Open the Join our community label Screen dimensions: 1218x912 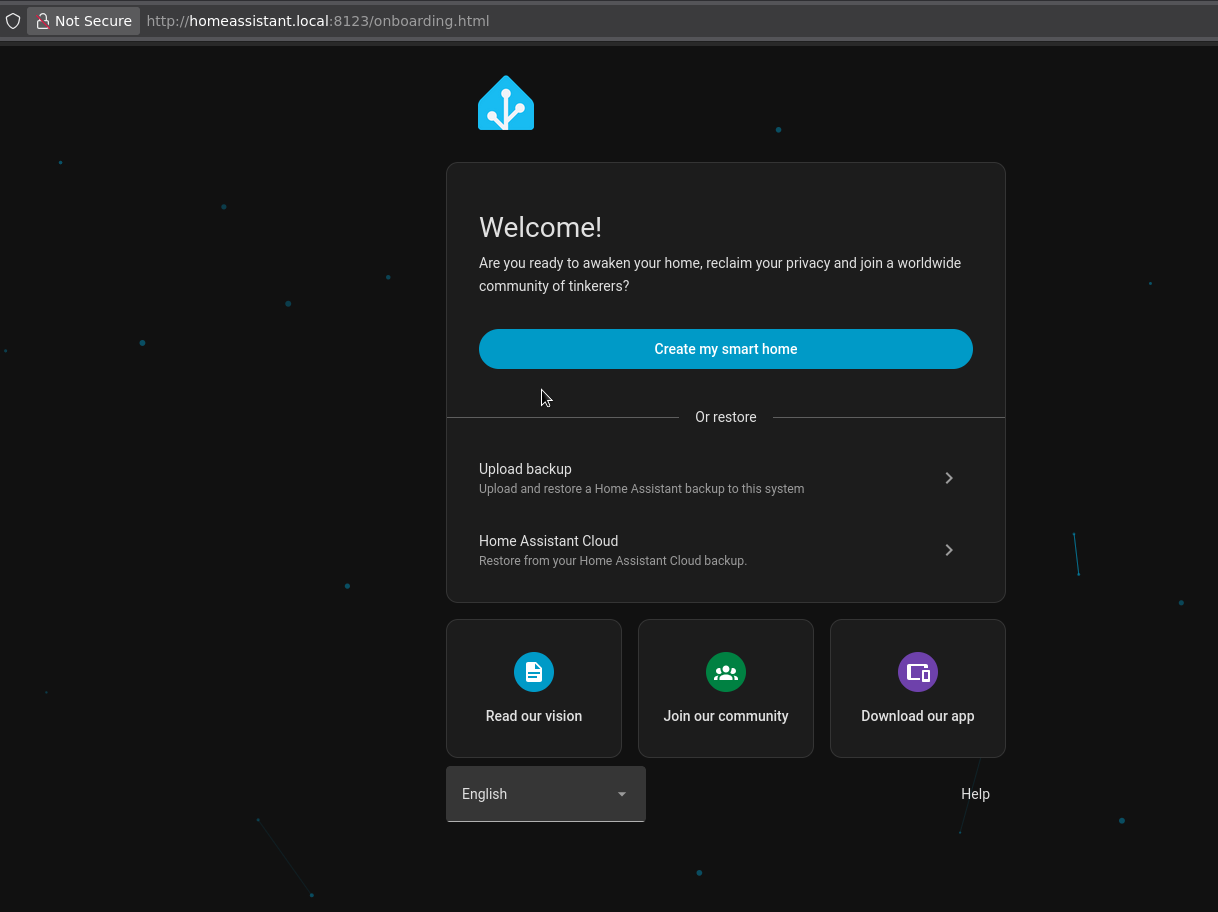[x=726, y=716]
